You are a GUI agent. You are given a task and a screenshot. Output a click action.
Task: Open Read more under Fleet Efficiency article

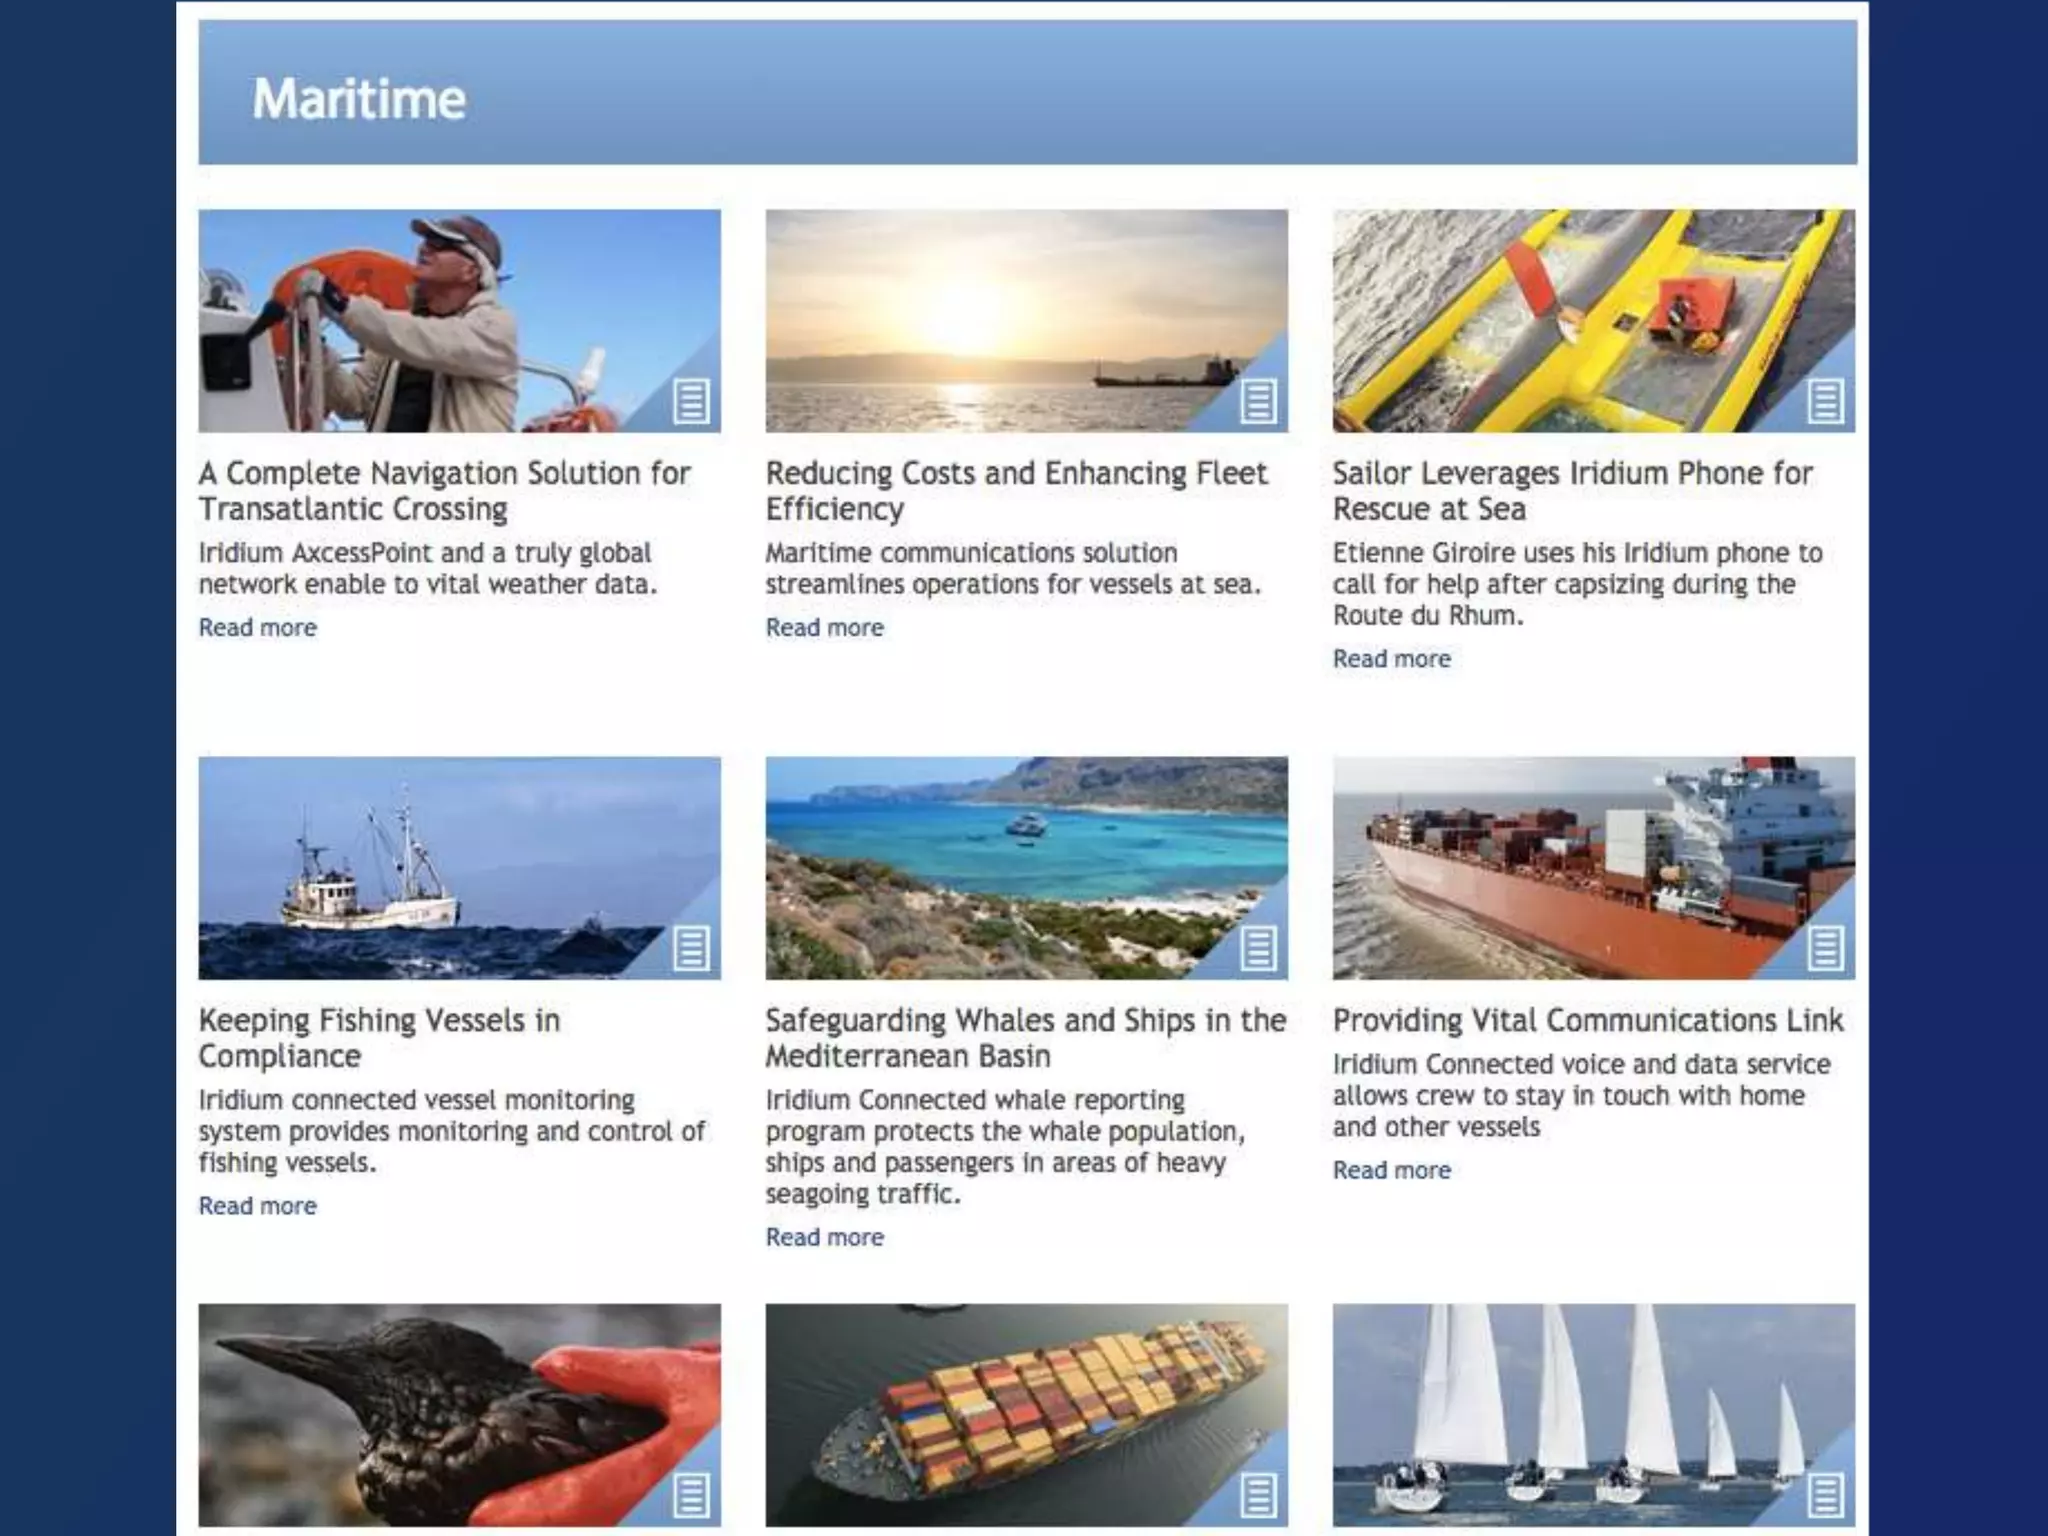click(x=824, y=628)
